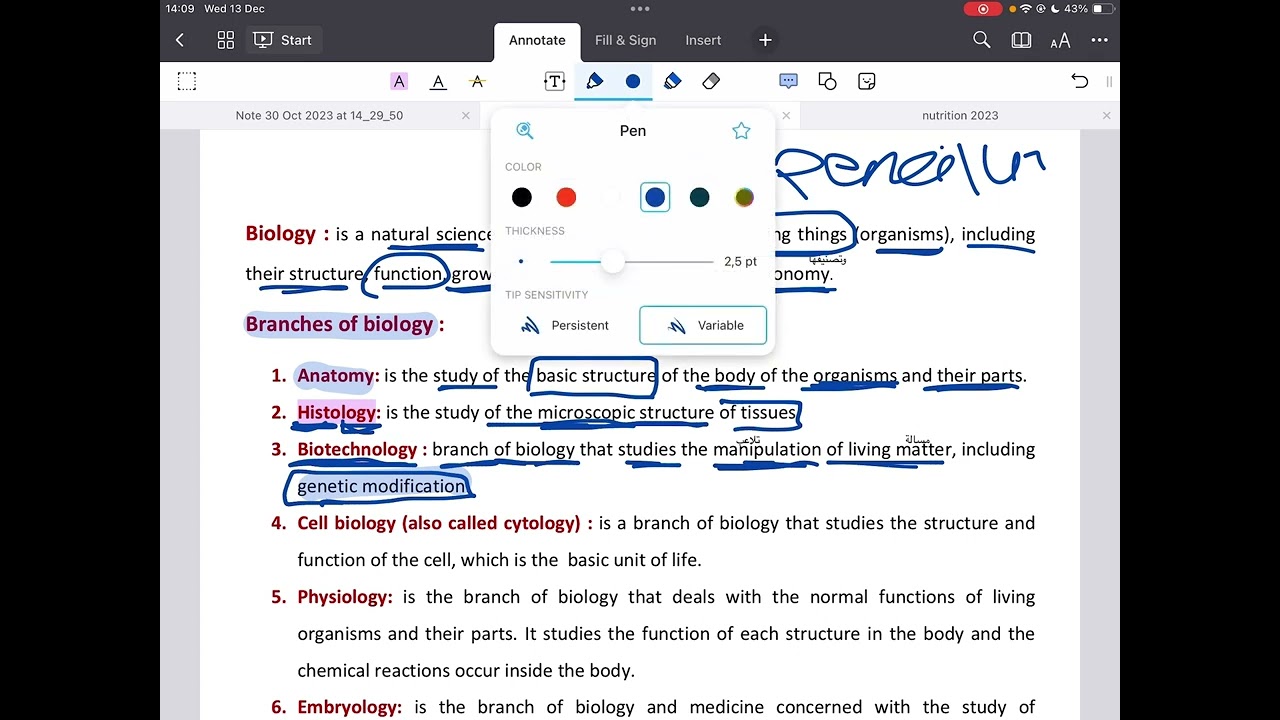This screenshot has width=1280, height=720.
Task: Close the Note 30 Oct 2023 tab
Action: [x=466, y=115]
